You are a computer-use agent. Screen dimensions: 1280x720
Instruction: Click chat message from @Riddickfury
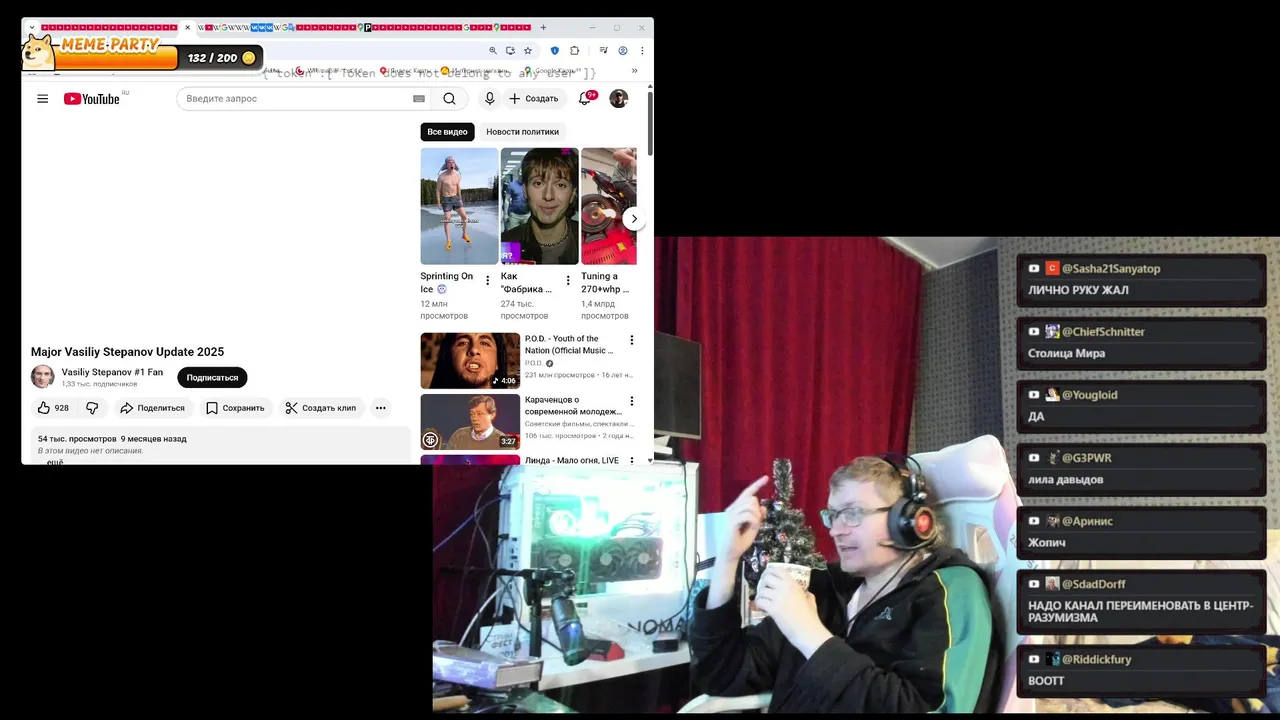point(1141,670)
